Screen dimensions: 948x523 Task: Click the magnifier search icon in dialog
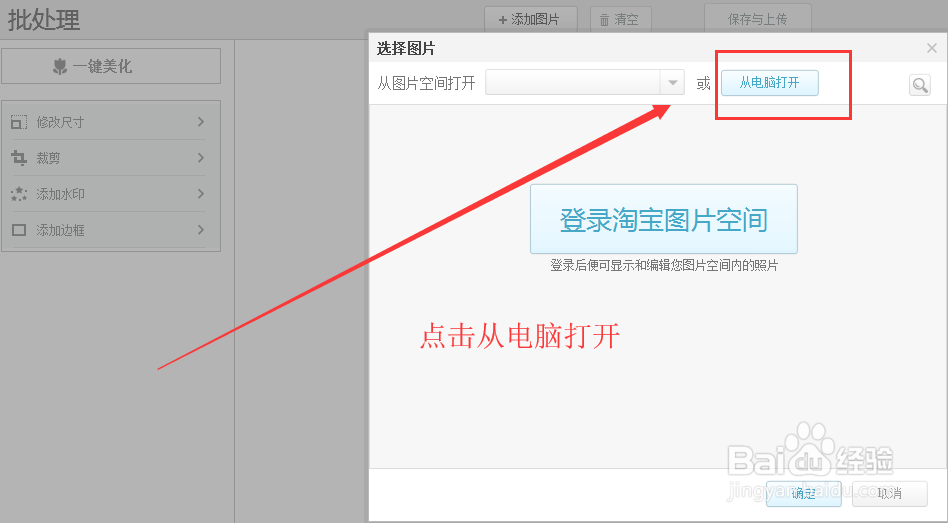tap(920, 85)
